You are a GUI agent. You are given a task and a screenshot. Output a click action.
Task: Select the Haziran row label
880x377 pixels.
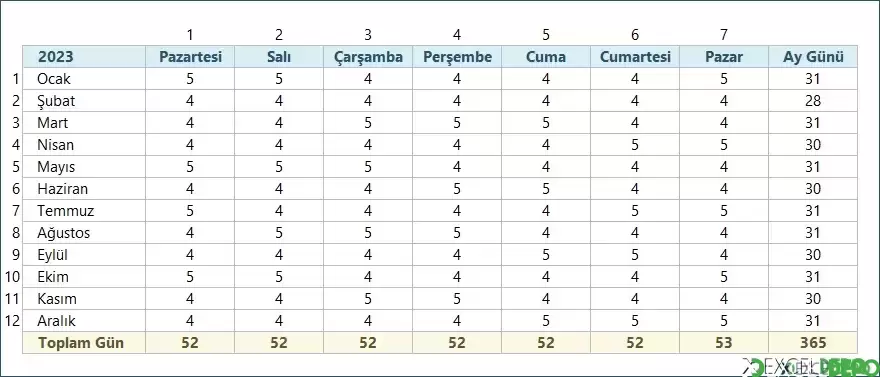click(x=84, y=189)
